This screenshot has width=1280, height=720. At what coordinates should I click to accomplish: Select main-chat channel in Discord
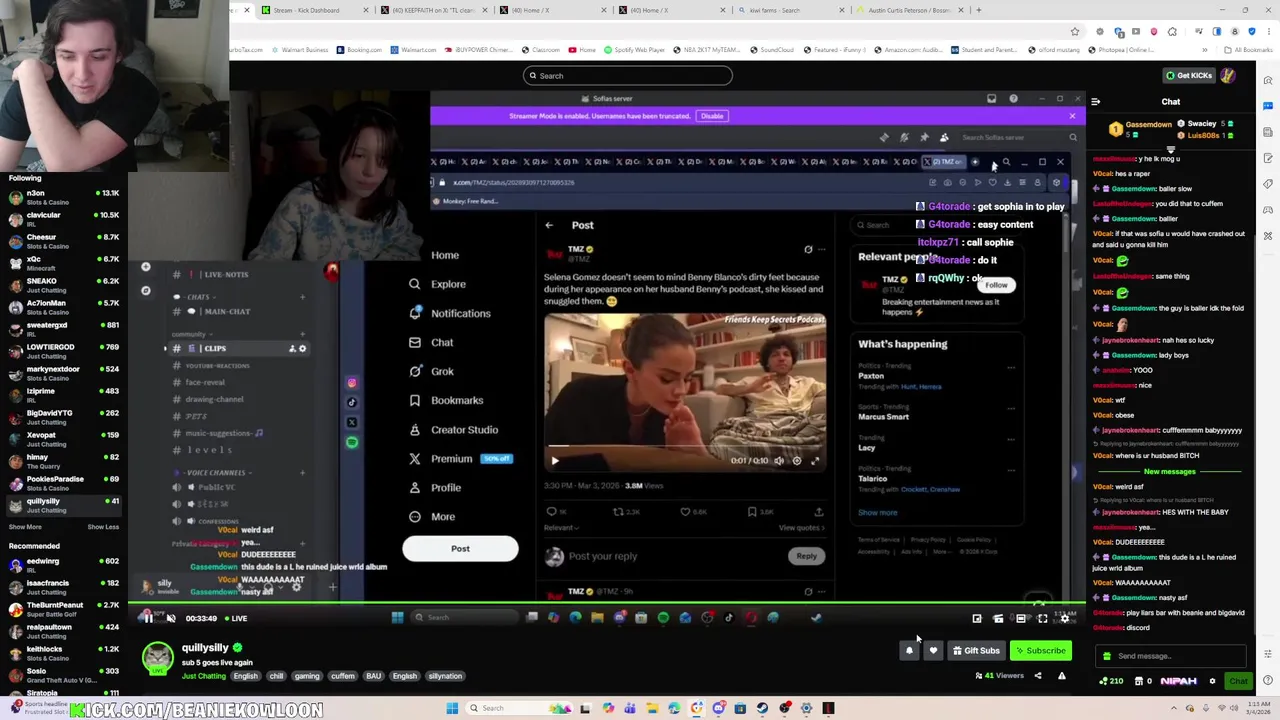227,311
